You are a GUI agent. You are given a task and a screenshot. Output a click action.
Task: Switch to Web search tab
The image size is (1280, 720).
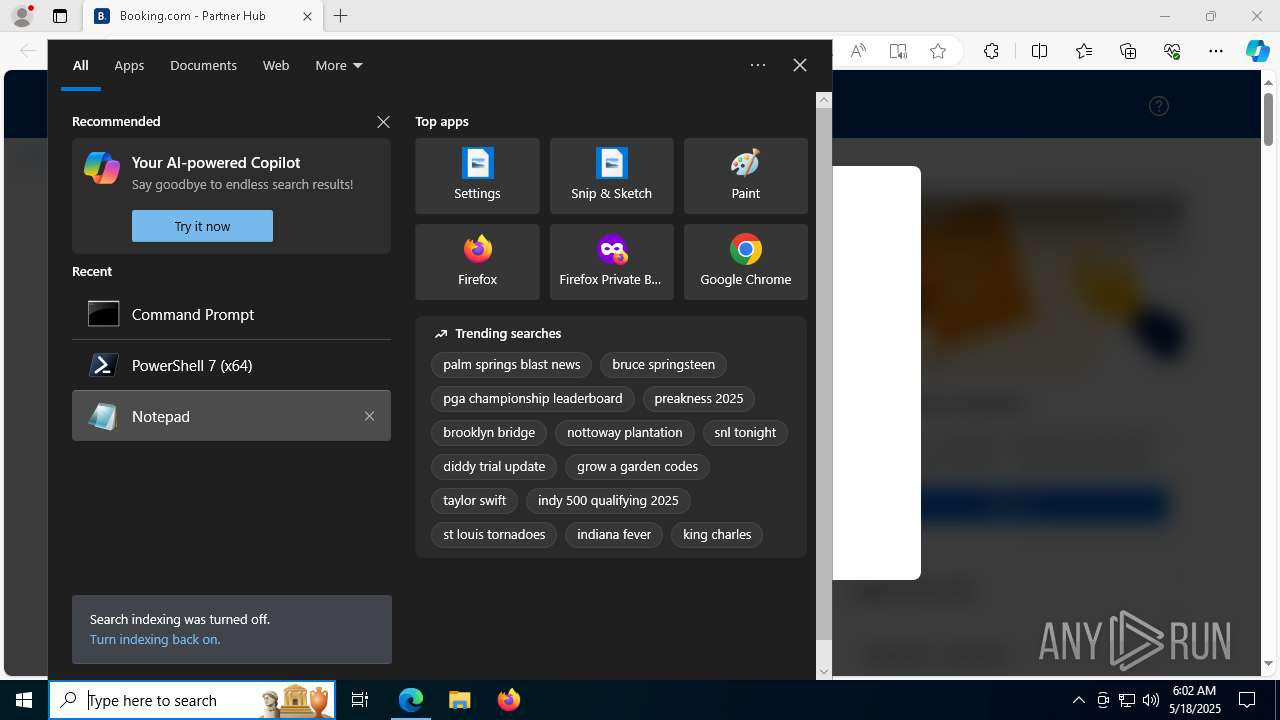pos(276,65)
